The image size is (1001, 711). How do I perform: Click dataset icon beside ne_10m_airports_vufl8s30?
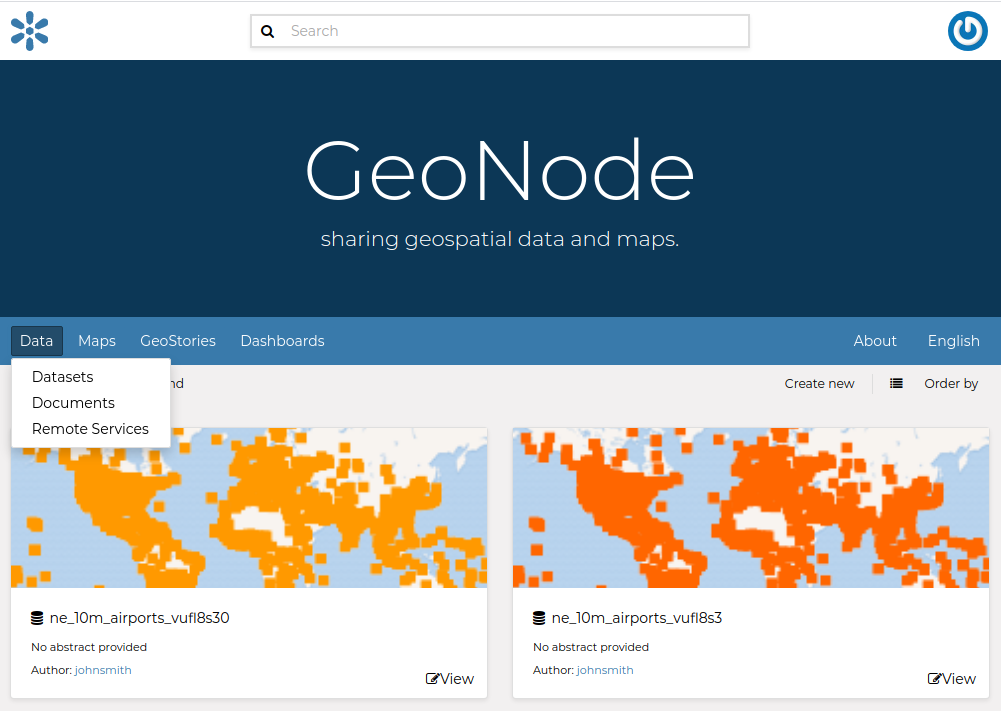coord(37,618)
